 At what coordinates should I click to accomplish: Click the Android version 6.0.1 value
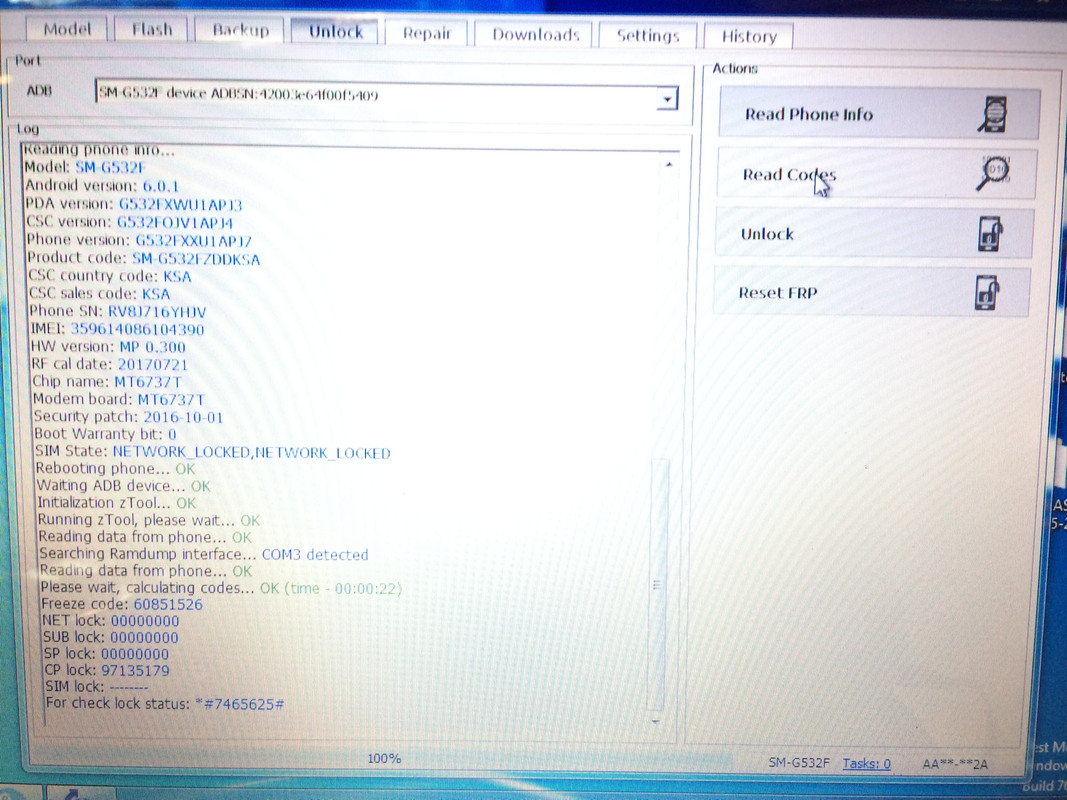[x=161, y=186]
